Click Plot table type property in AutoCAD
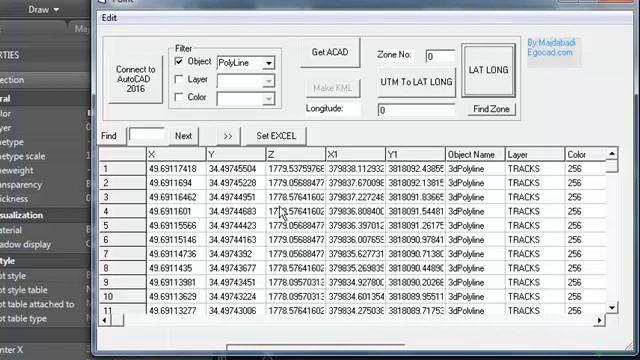Screen dimensions: 640x360 (x=23, y=319)
